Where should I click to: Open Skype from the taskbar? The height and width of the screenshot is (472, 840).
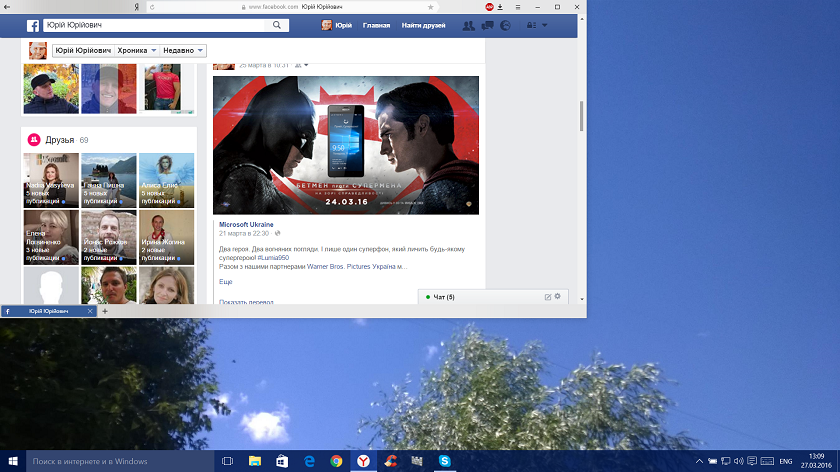[445, 461]
